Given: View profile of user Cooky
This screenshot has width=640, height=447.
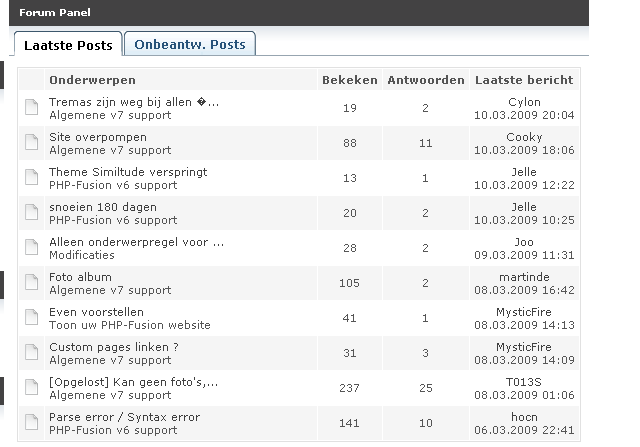Looking at the screenshot, I should [x=524, y=137].
